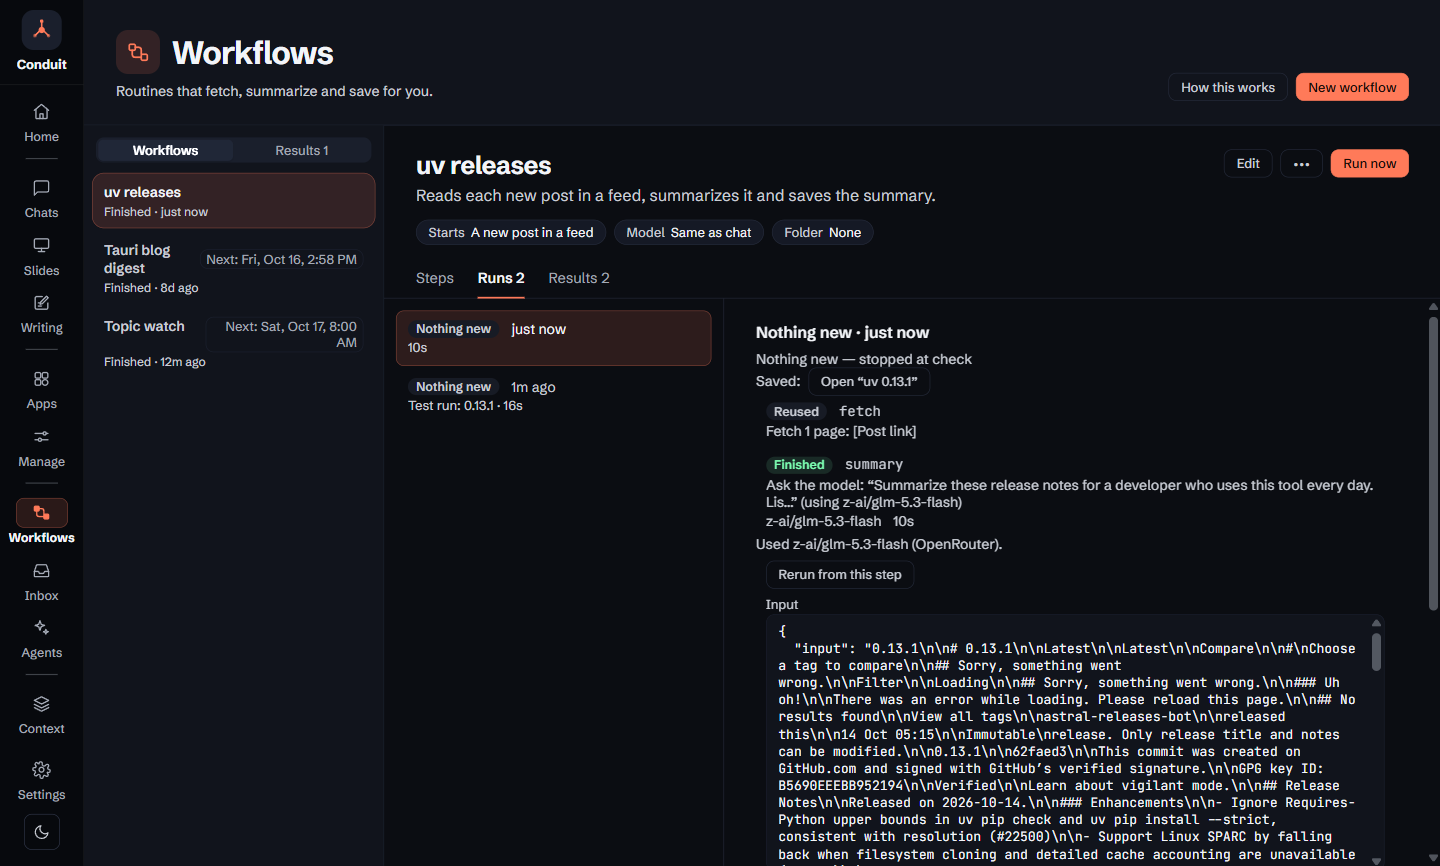The height and width of the screenshot is (866, 1440).
Task: Select the Topic watch workflow
Action: point(234,344)
